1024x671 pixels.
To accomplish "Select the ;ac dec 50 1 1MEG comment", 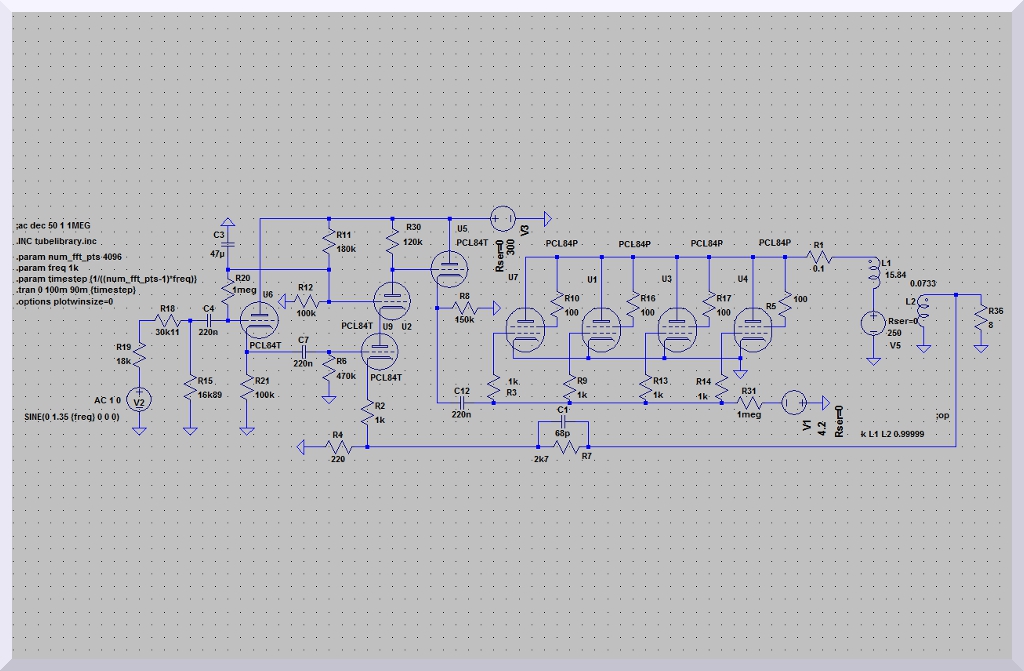I will click(x=60, y=226).
